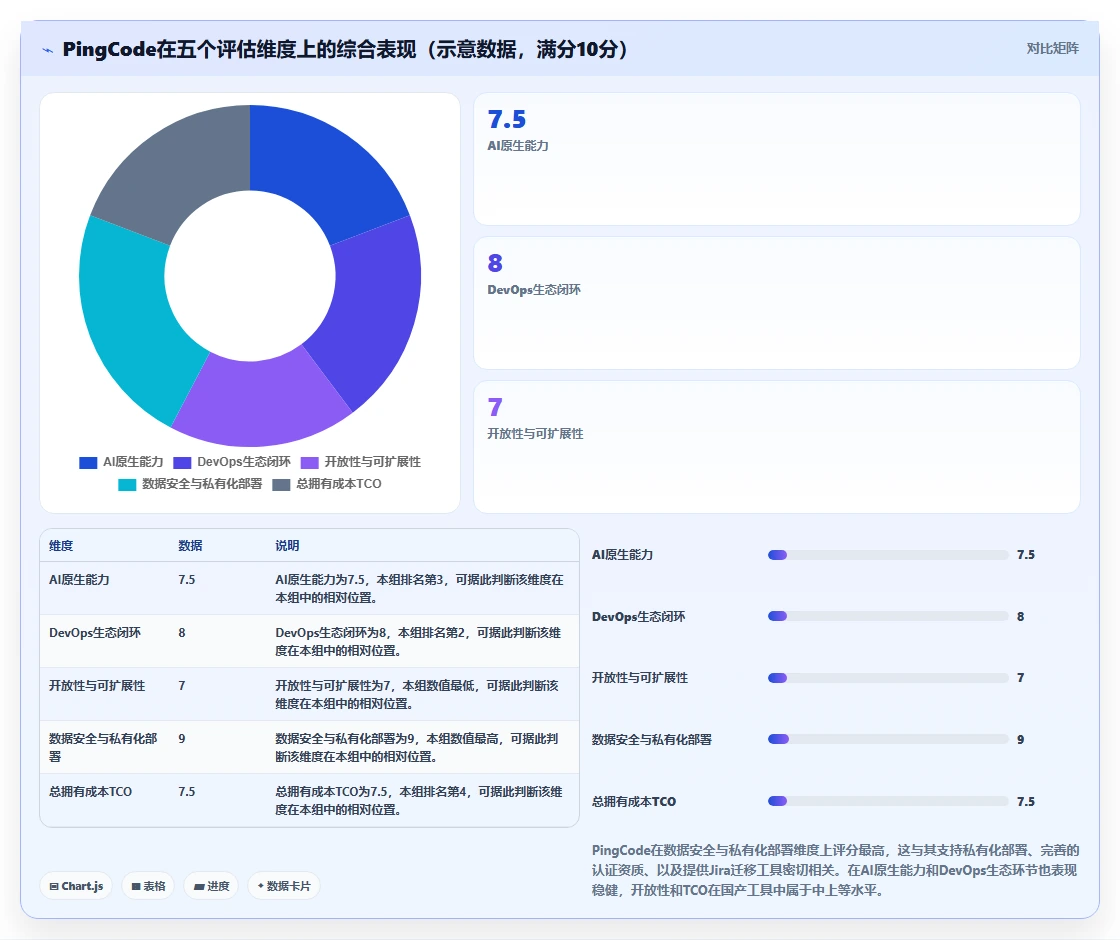Click the description mentioning 本组排名第2
Screen dimensions: 1120x940
[418, 641]
